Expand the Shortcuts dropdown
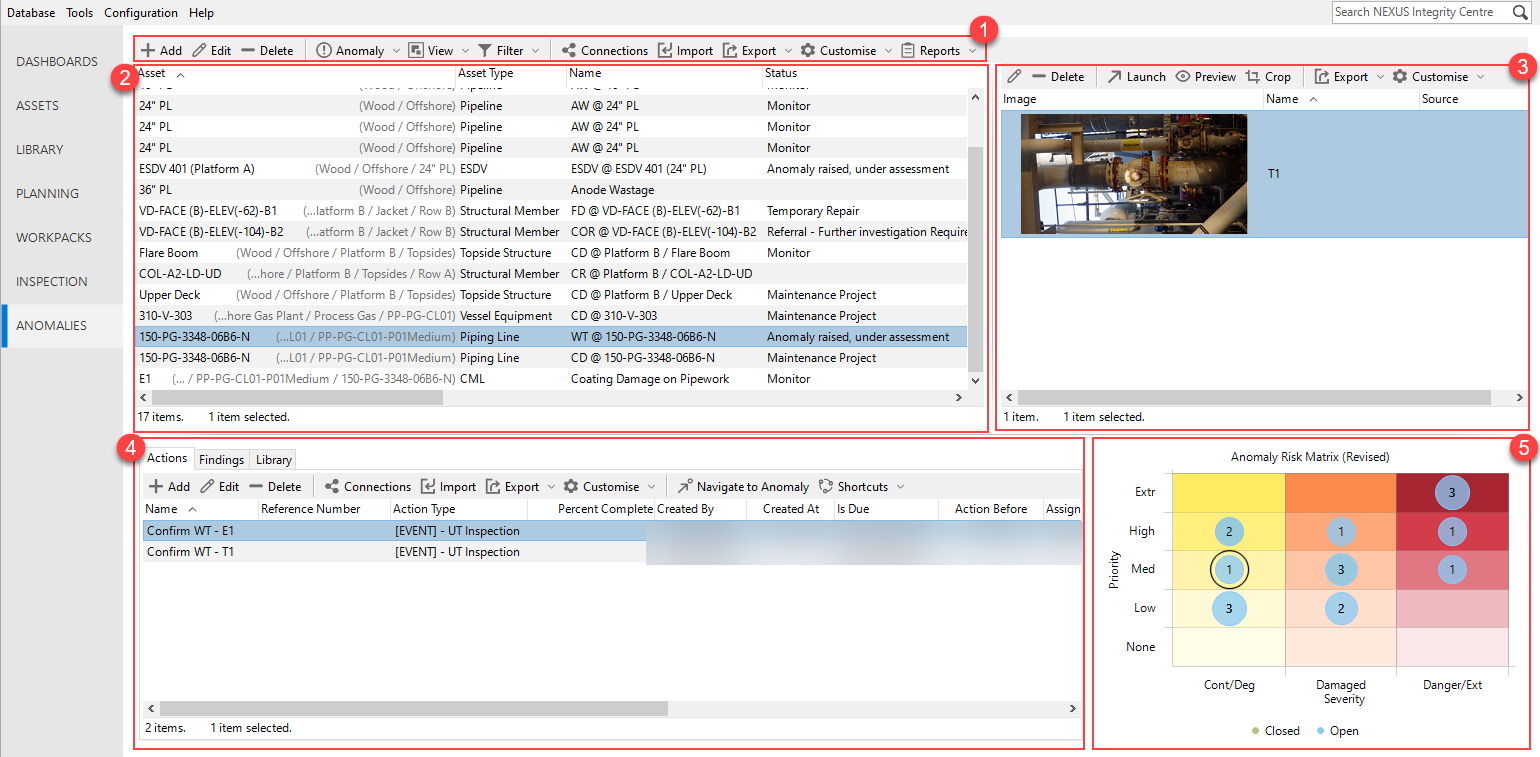This screenshot has height=757, width=1540. pyautogui.click(x=862, y=487)
